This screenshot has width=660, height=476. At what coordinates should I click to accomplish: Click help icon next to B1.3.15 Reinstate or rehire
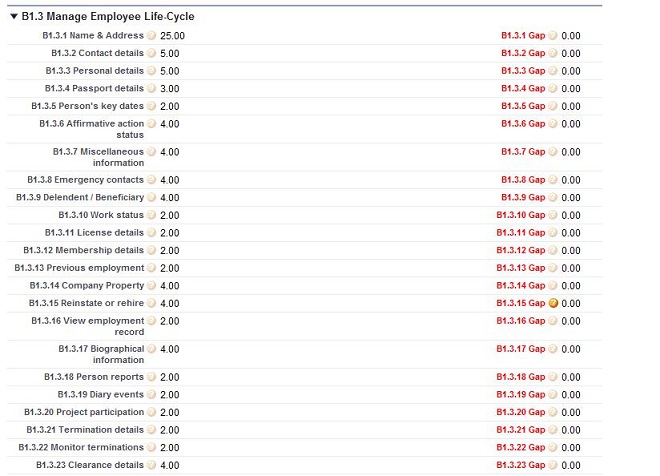point(152,303)
